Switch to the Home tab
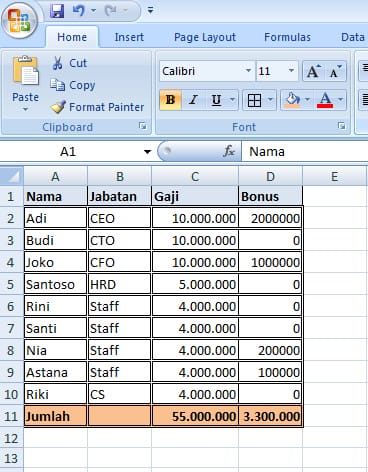This screenshot has width=368, height=472. click(72, 37)
